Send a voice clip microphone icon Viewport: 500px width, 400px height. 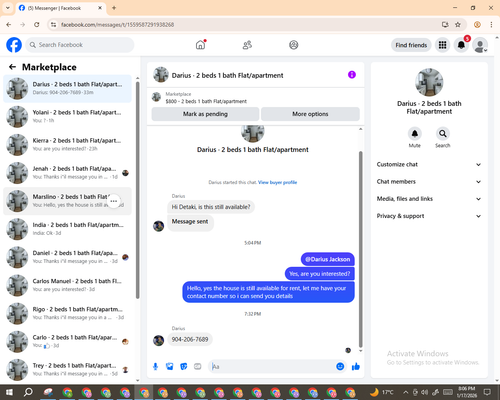[x=155, y=367]
